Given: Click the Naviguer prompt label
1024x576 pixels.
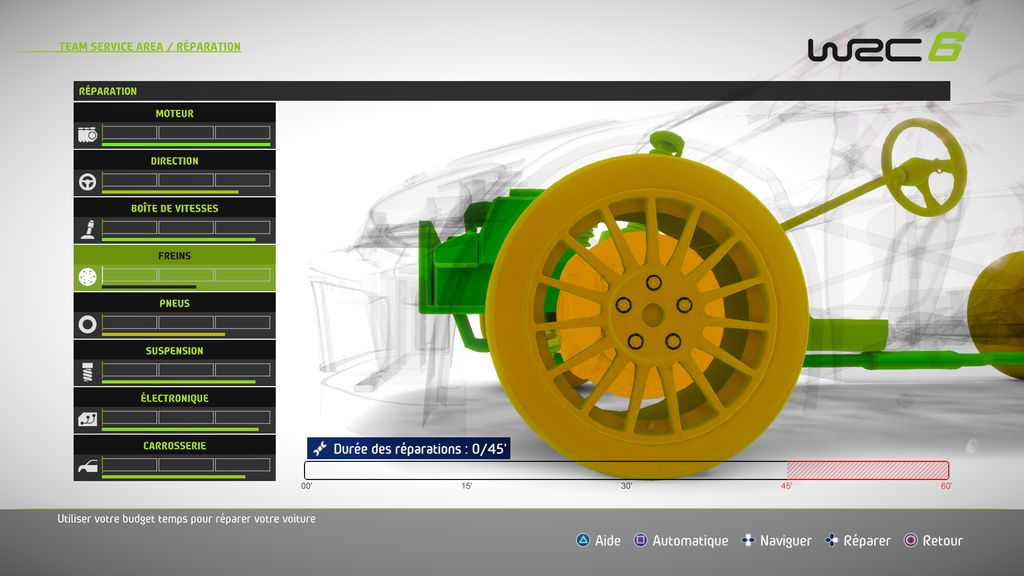Looking at the screenshot, I should 786,541.
